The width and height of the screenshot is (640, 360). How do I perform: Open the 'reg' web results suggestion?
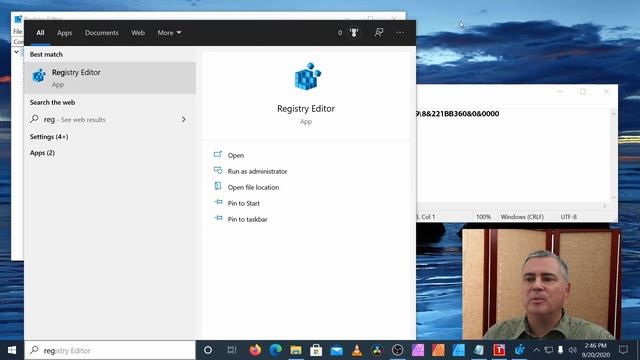coord(110,119)
